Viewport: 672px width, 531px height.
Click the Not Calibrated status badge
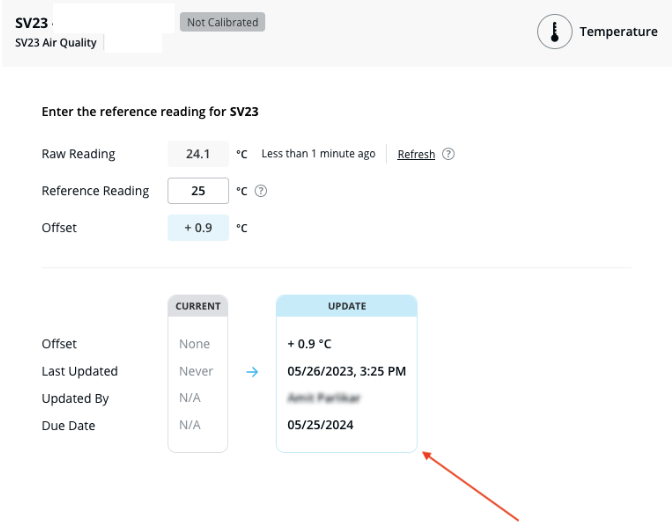point(222,22)
